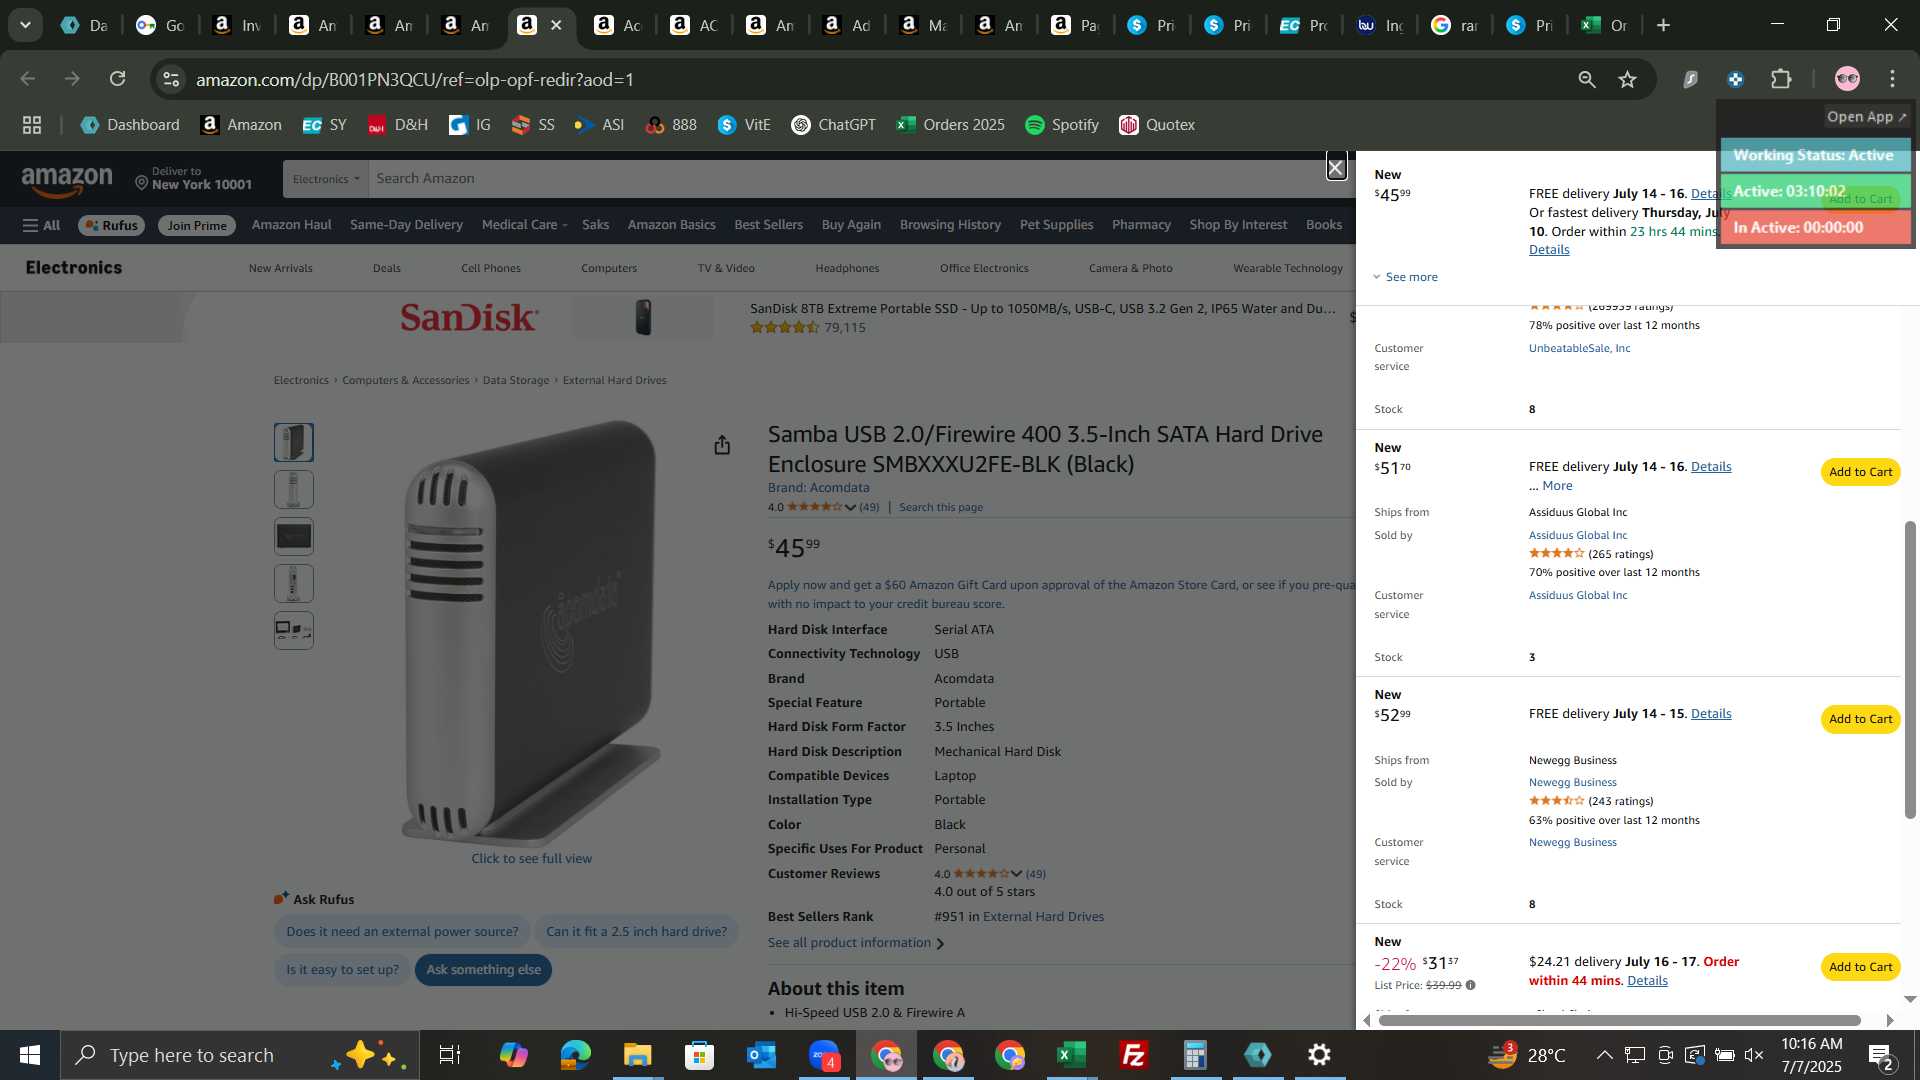Open the Excel app in the taskbar
1920x1080 pixels.
[1071, 1055]
